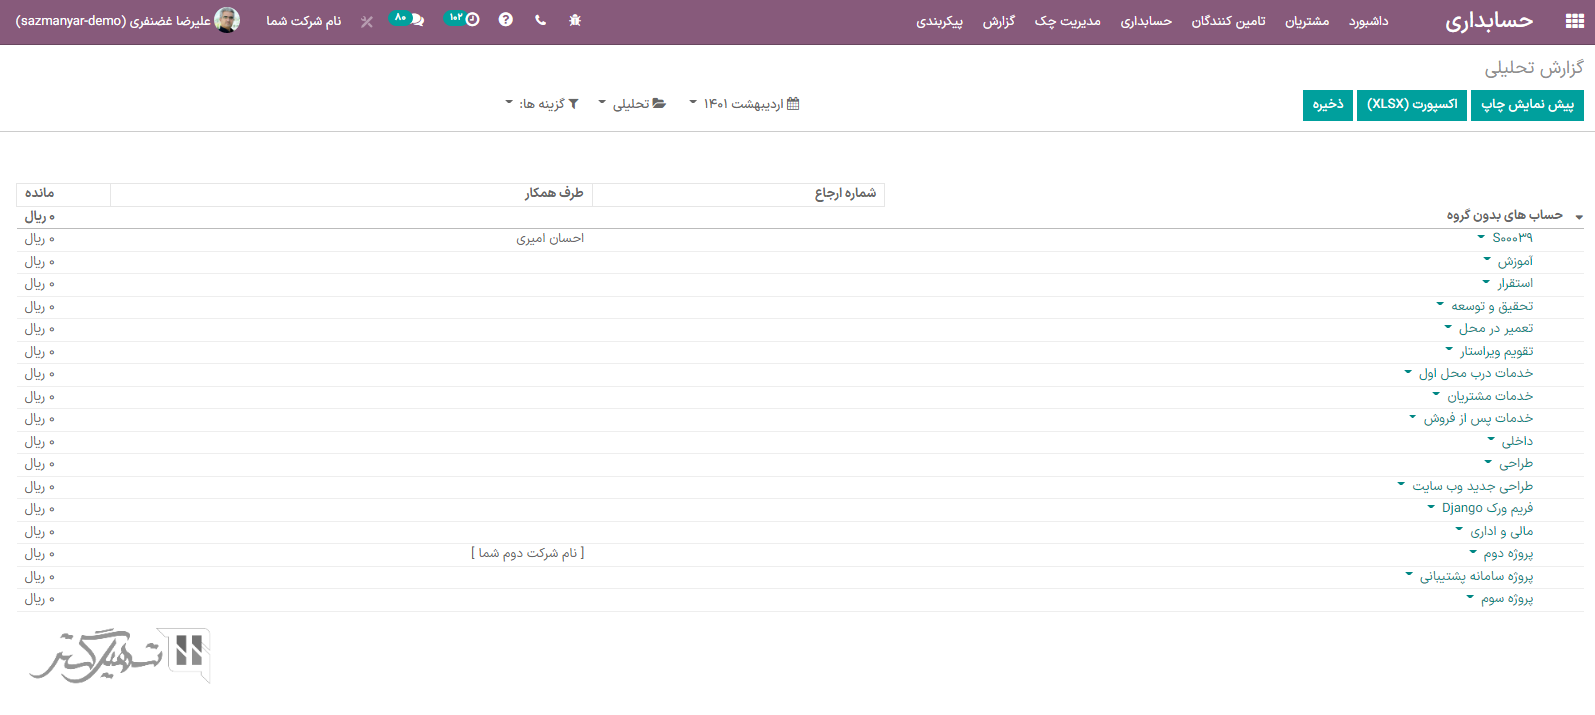Click the طراحی جدید وب سایت account
The width and height of the screenshot is (1595, 715).
coord(1472,486)
